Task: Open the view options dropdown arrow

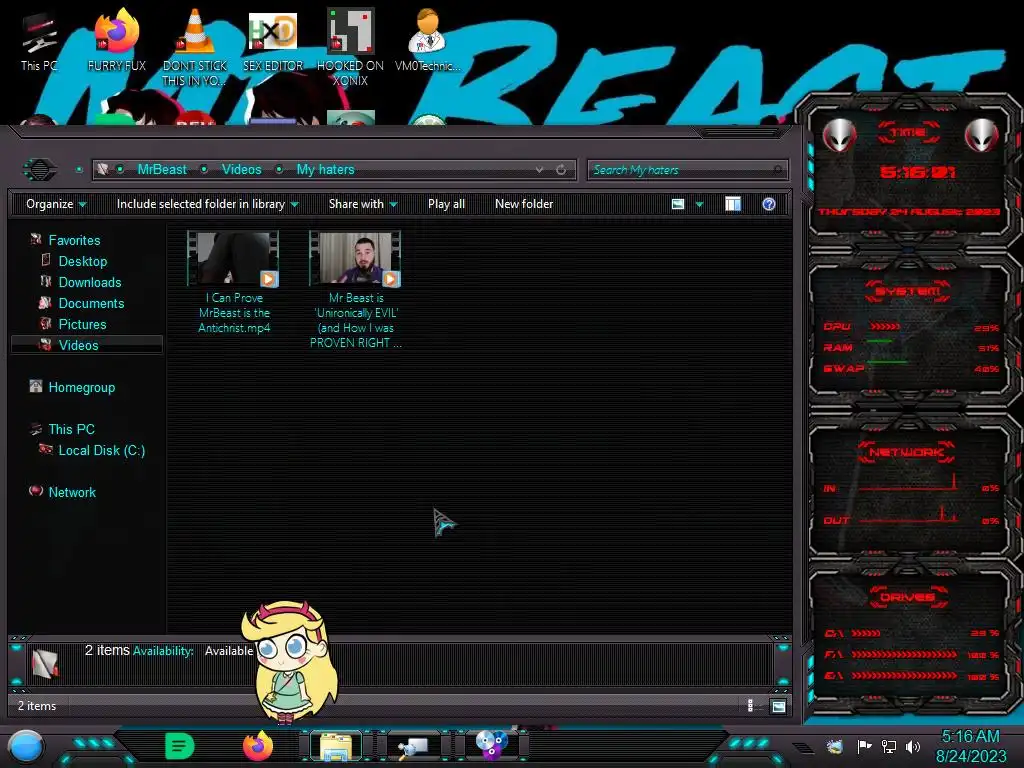Action: [x=699, y=204]
